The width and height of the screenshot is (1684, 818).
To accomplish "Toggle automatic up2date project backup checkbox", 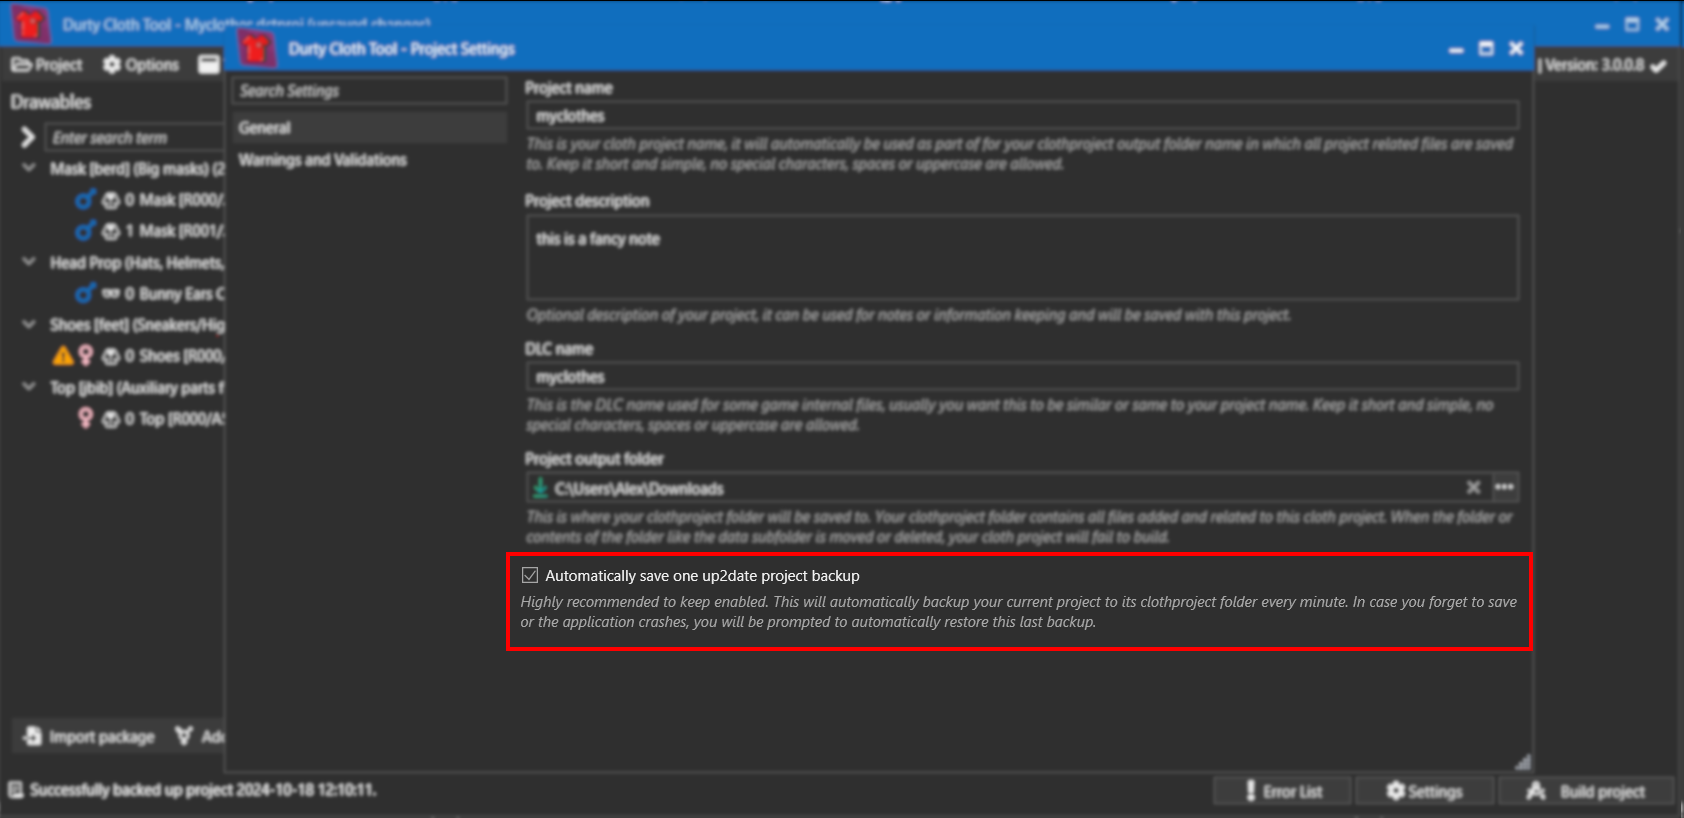I will pos(530,575).
